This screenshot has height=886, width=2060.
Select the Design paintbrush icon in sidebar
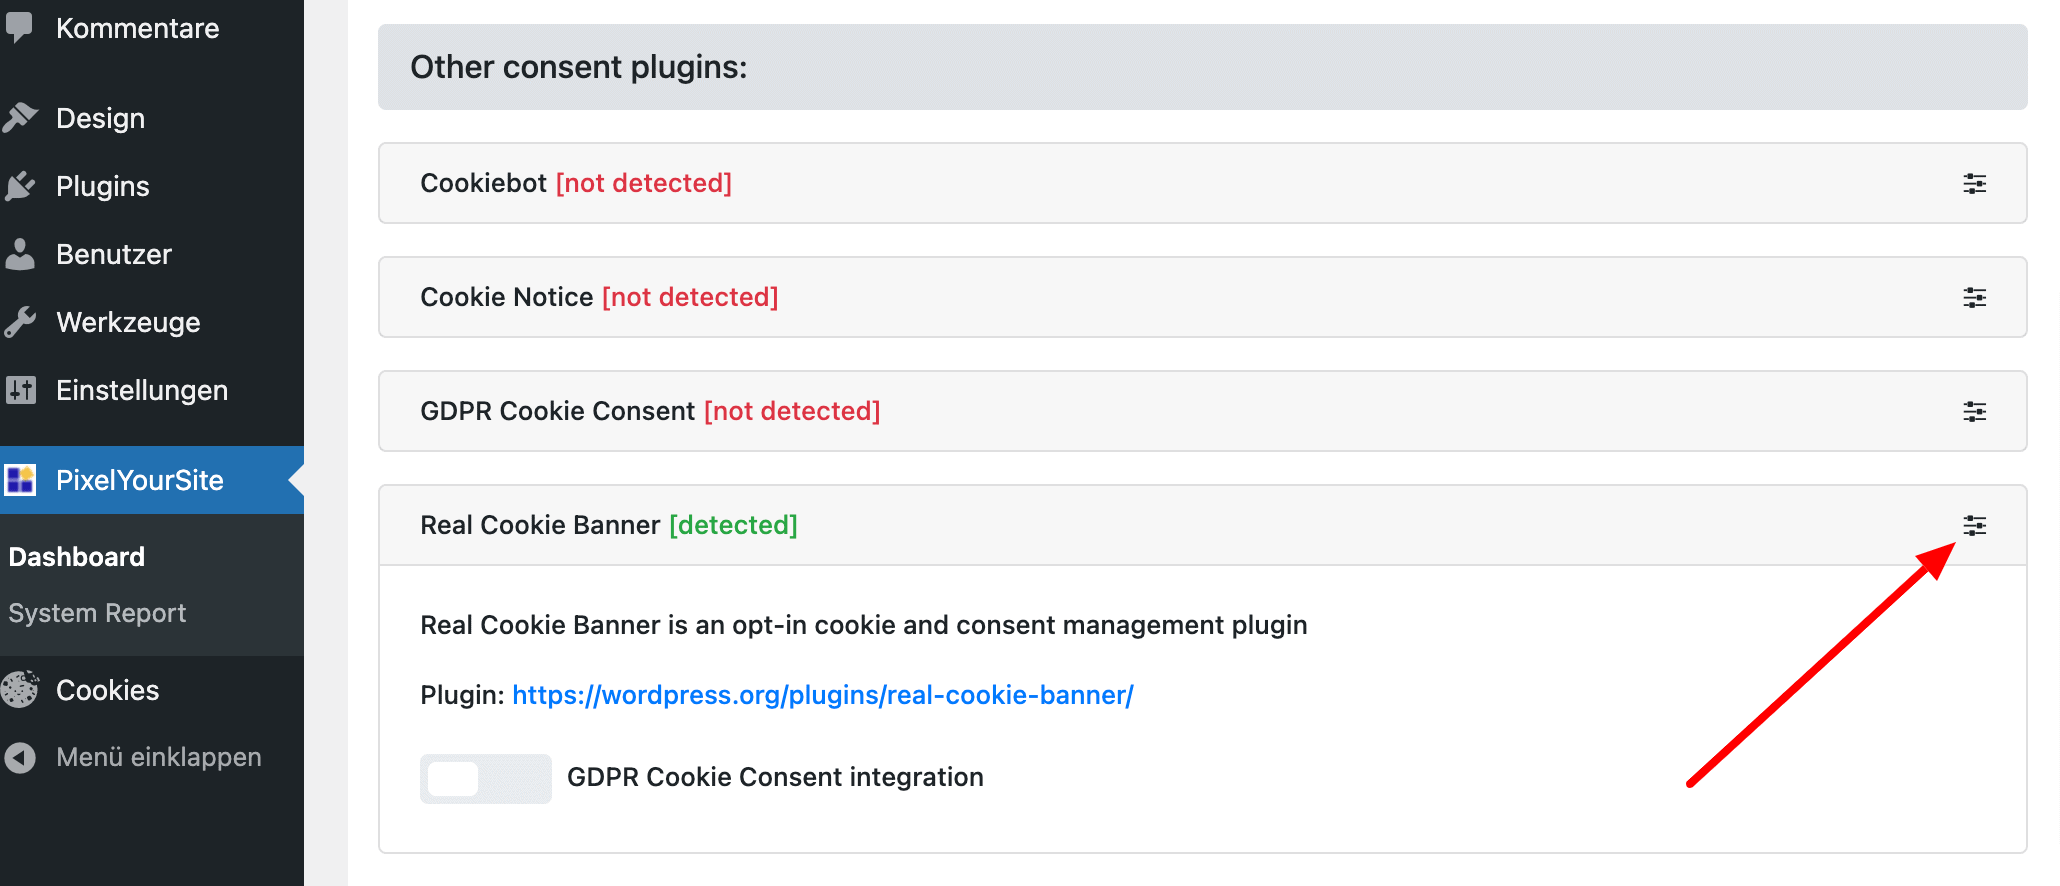coord(22,117)
